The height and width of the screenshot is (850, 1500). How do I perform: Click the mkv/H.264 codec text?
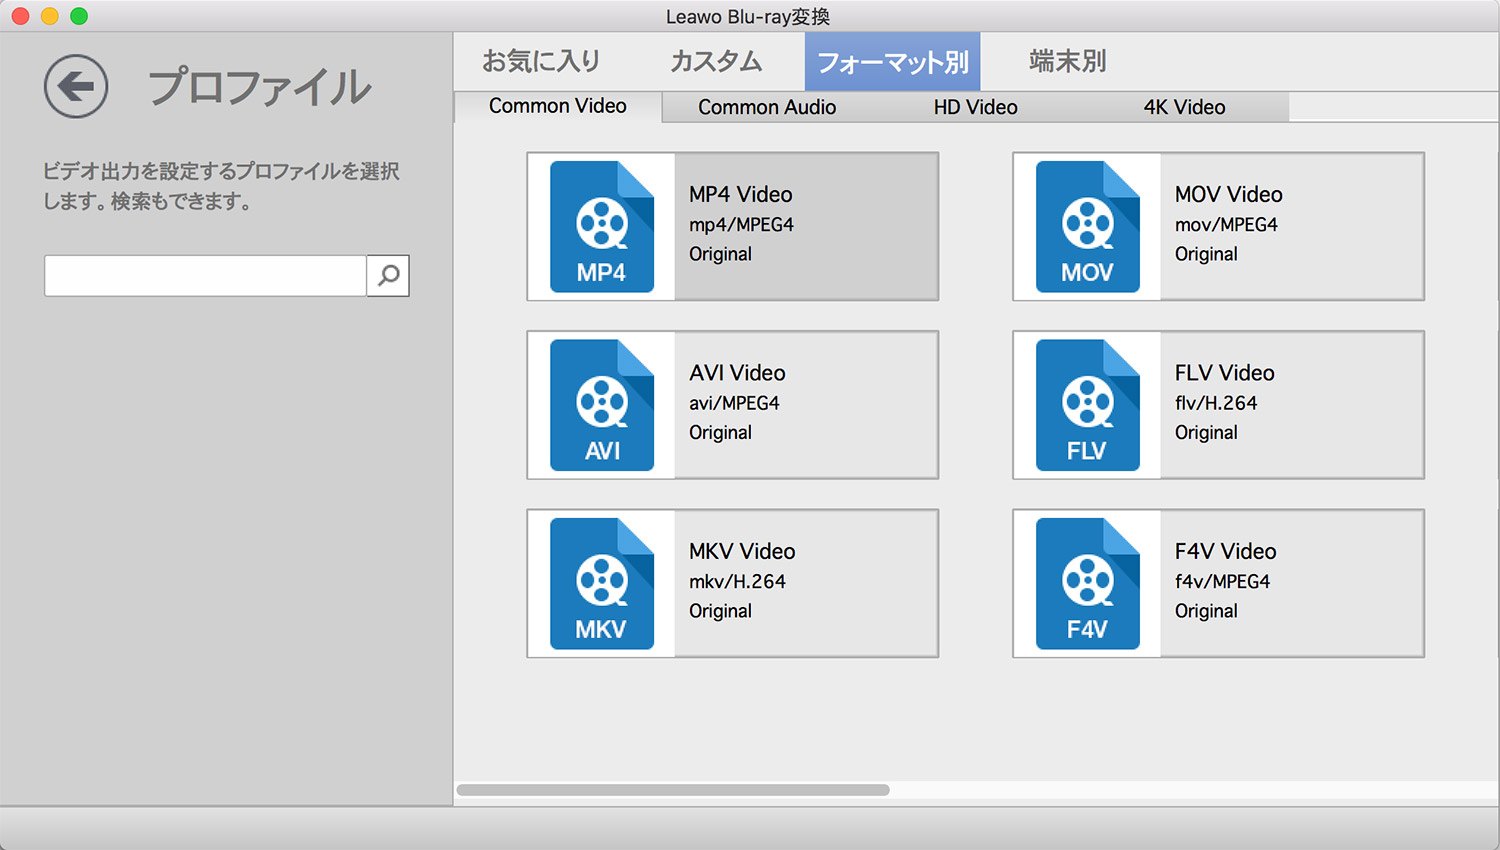[737, 582]
